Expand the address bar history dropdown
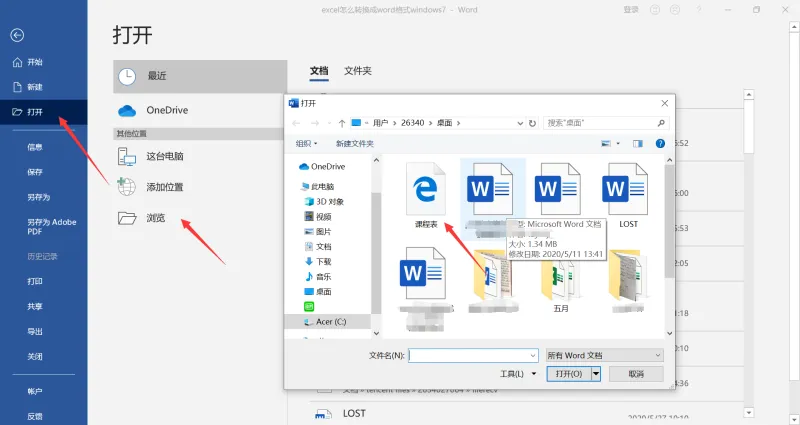 tap(520, 123)
